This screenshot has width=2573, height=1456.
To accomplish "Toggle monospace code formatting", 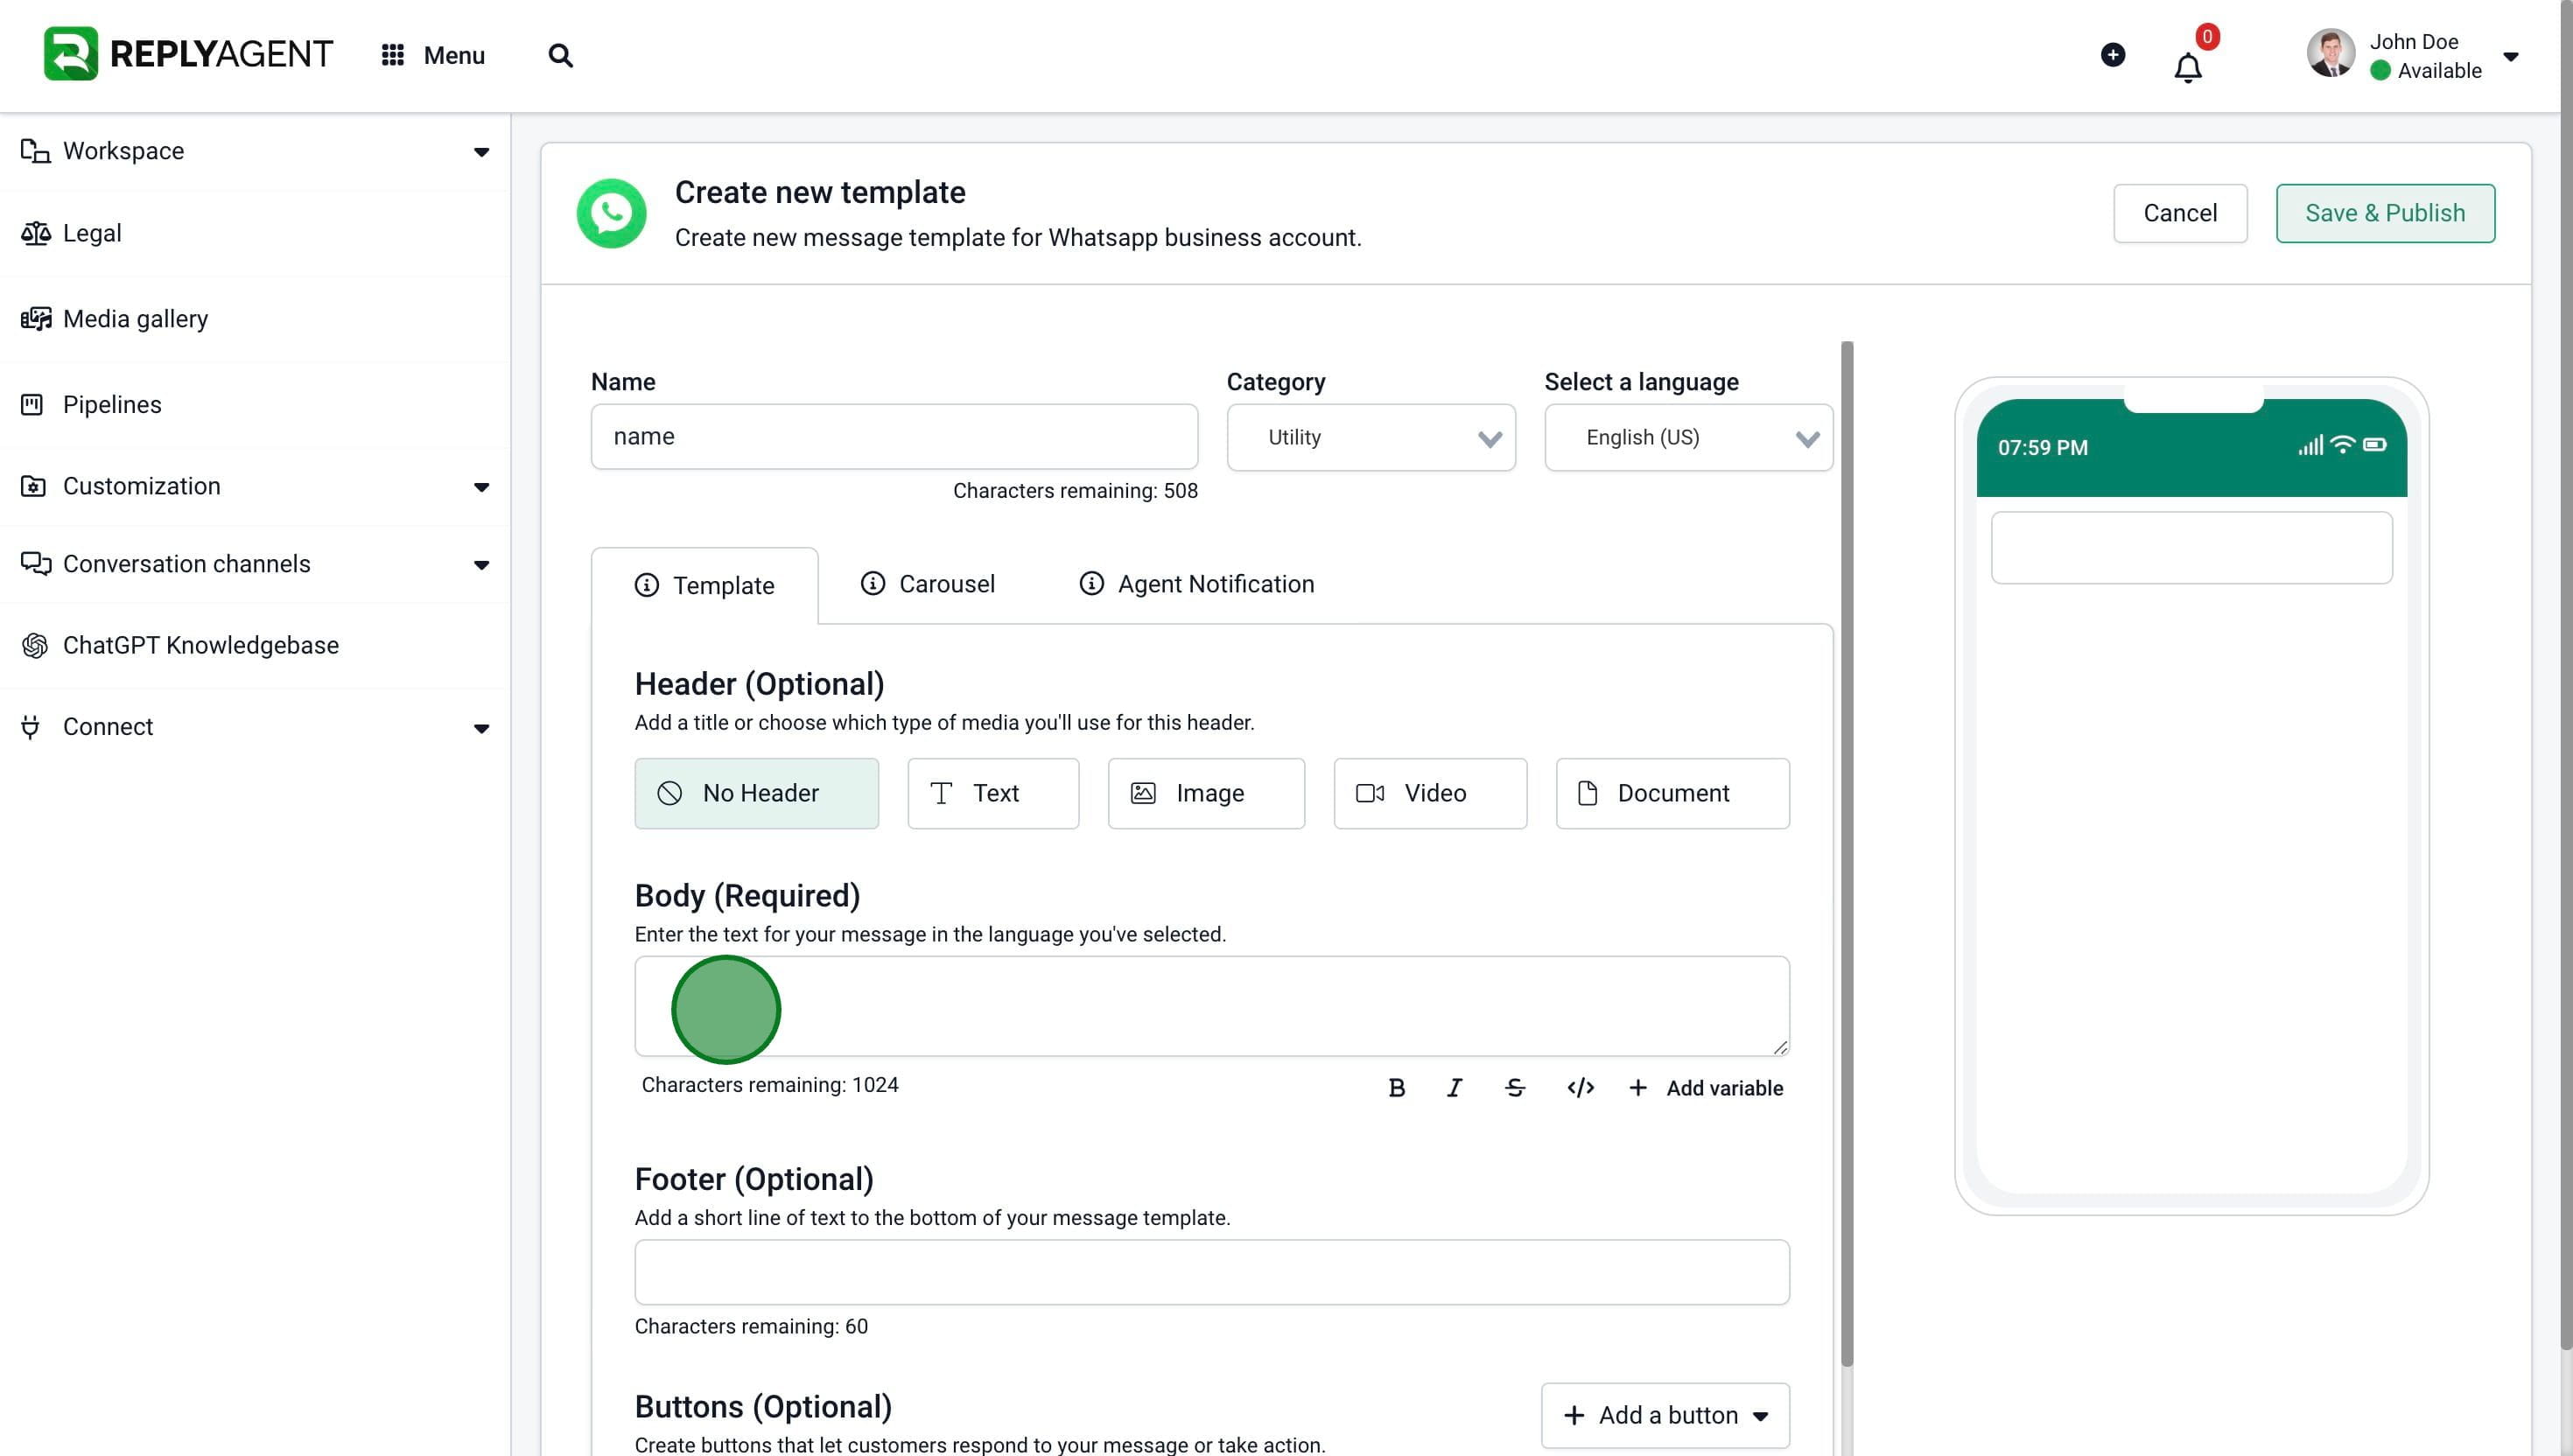I will tap(1580, 1088).
